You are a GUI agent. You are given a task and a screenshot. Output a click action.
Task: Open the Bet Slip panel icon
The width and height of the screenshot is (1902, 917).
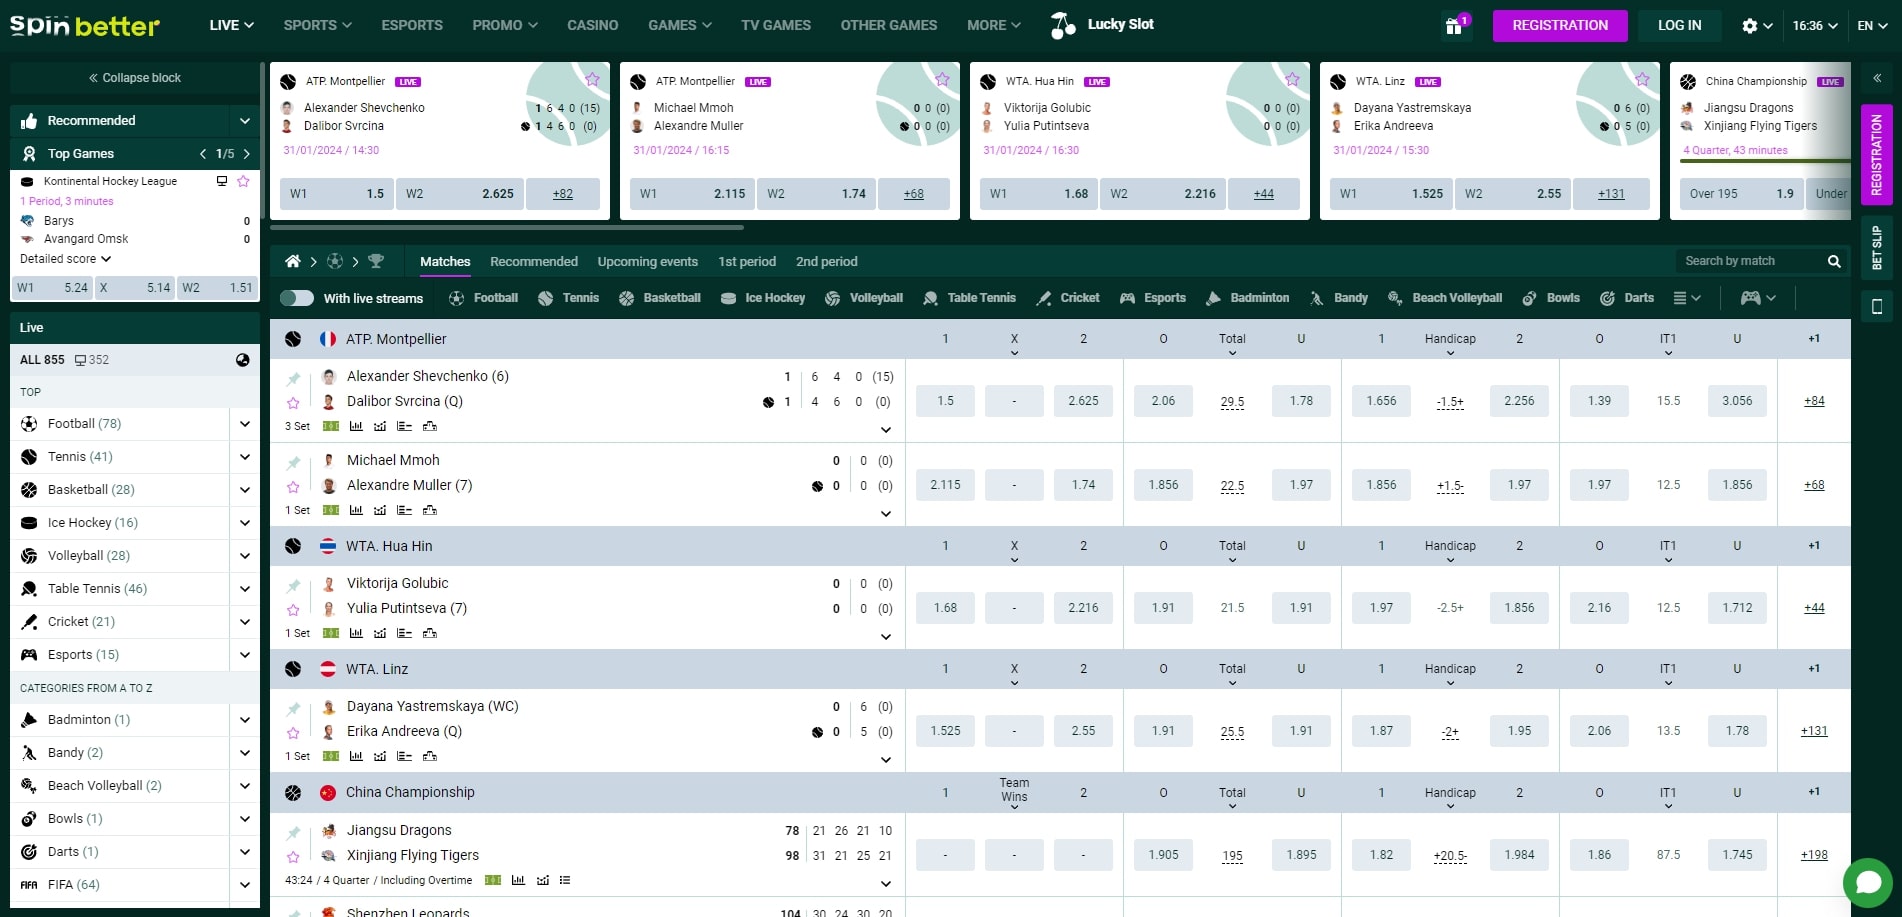(1876, 242)
